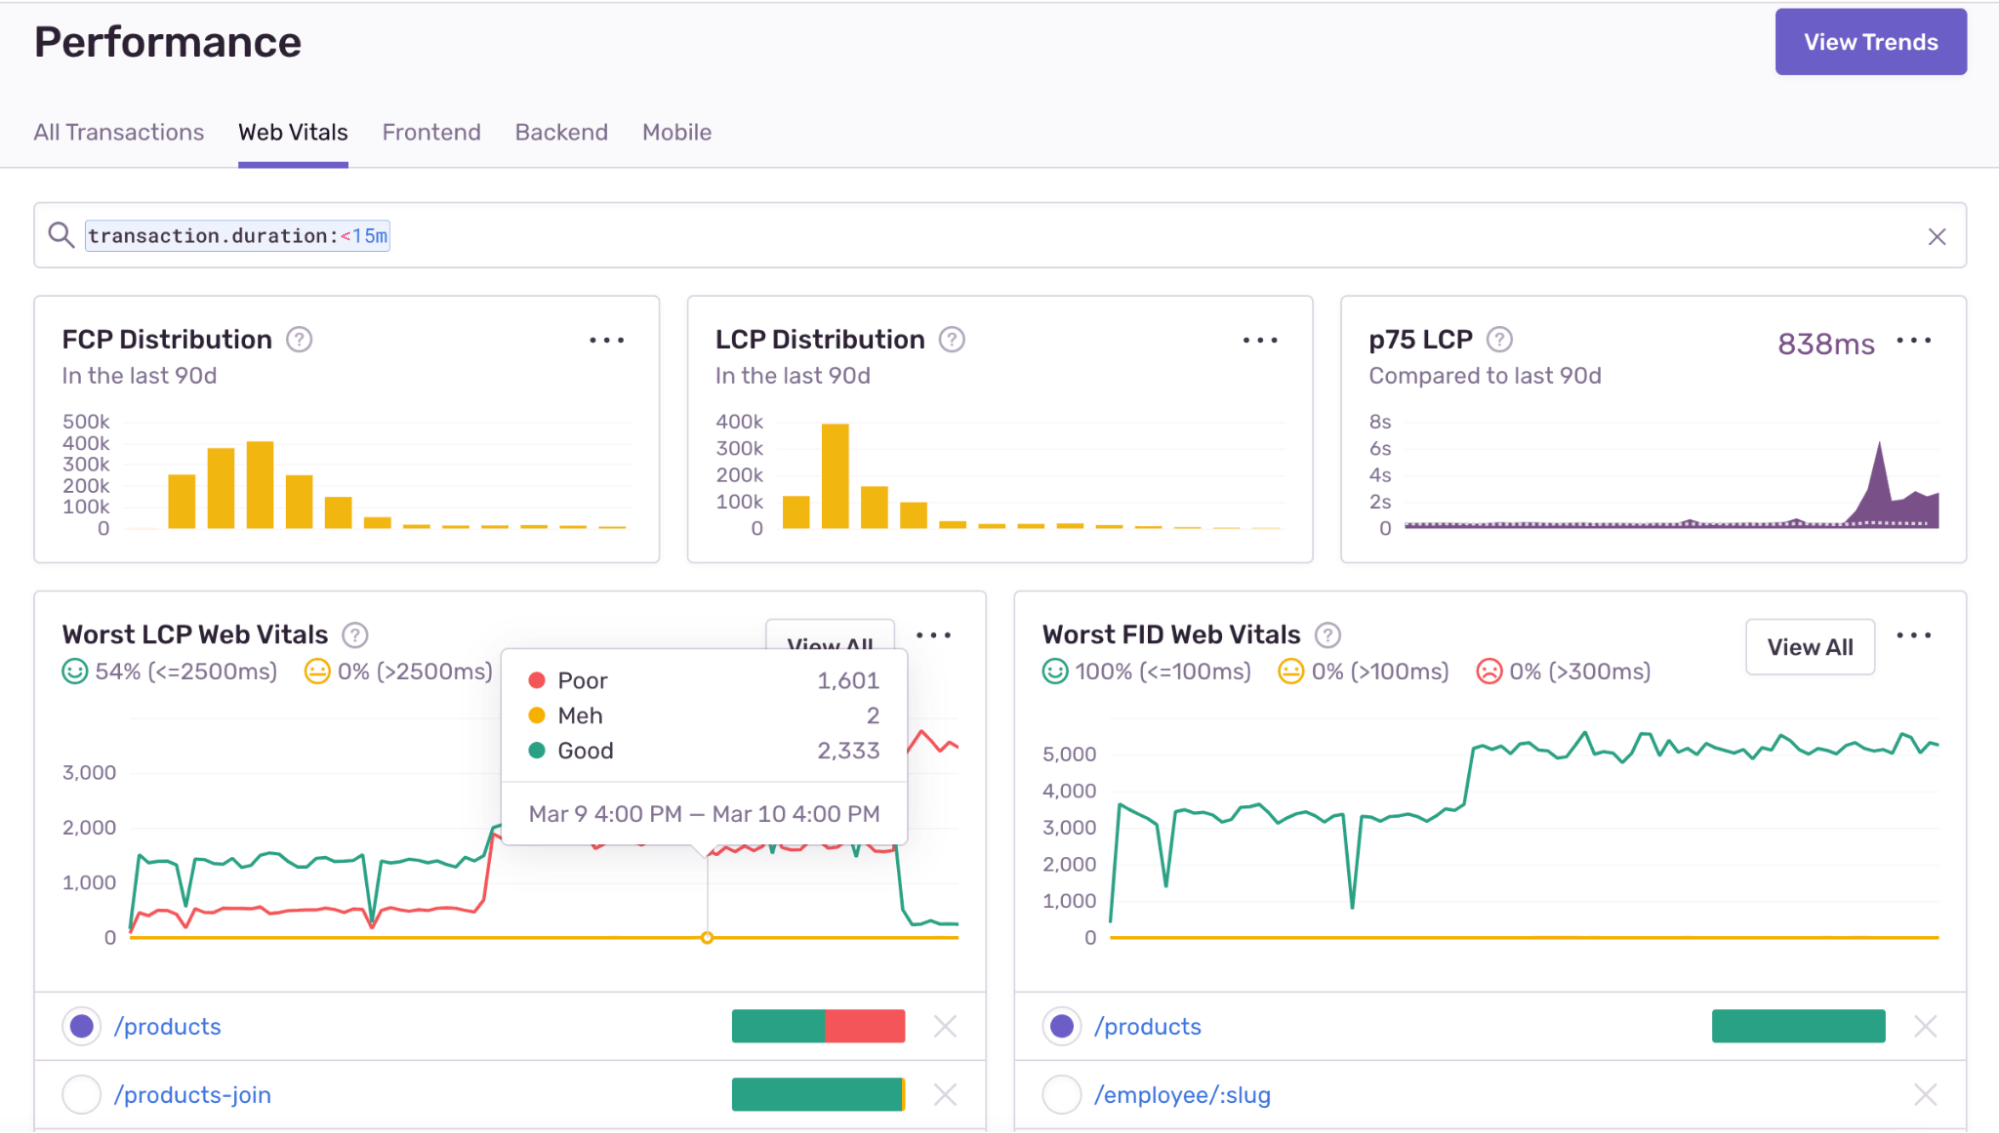1999x1133 pixels.
Task: Remove /products row in Worst LCP list
Action: point(945,1026)
